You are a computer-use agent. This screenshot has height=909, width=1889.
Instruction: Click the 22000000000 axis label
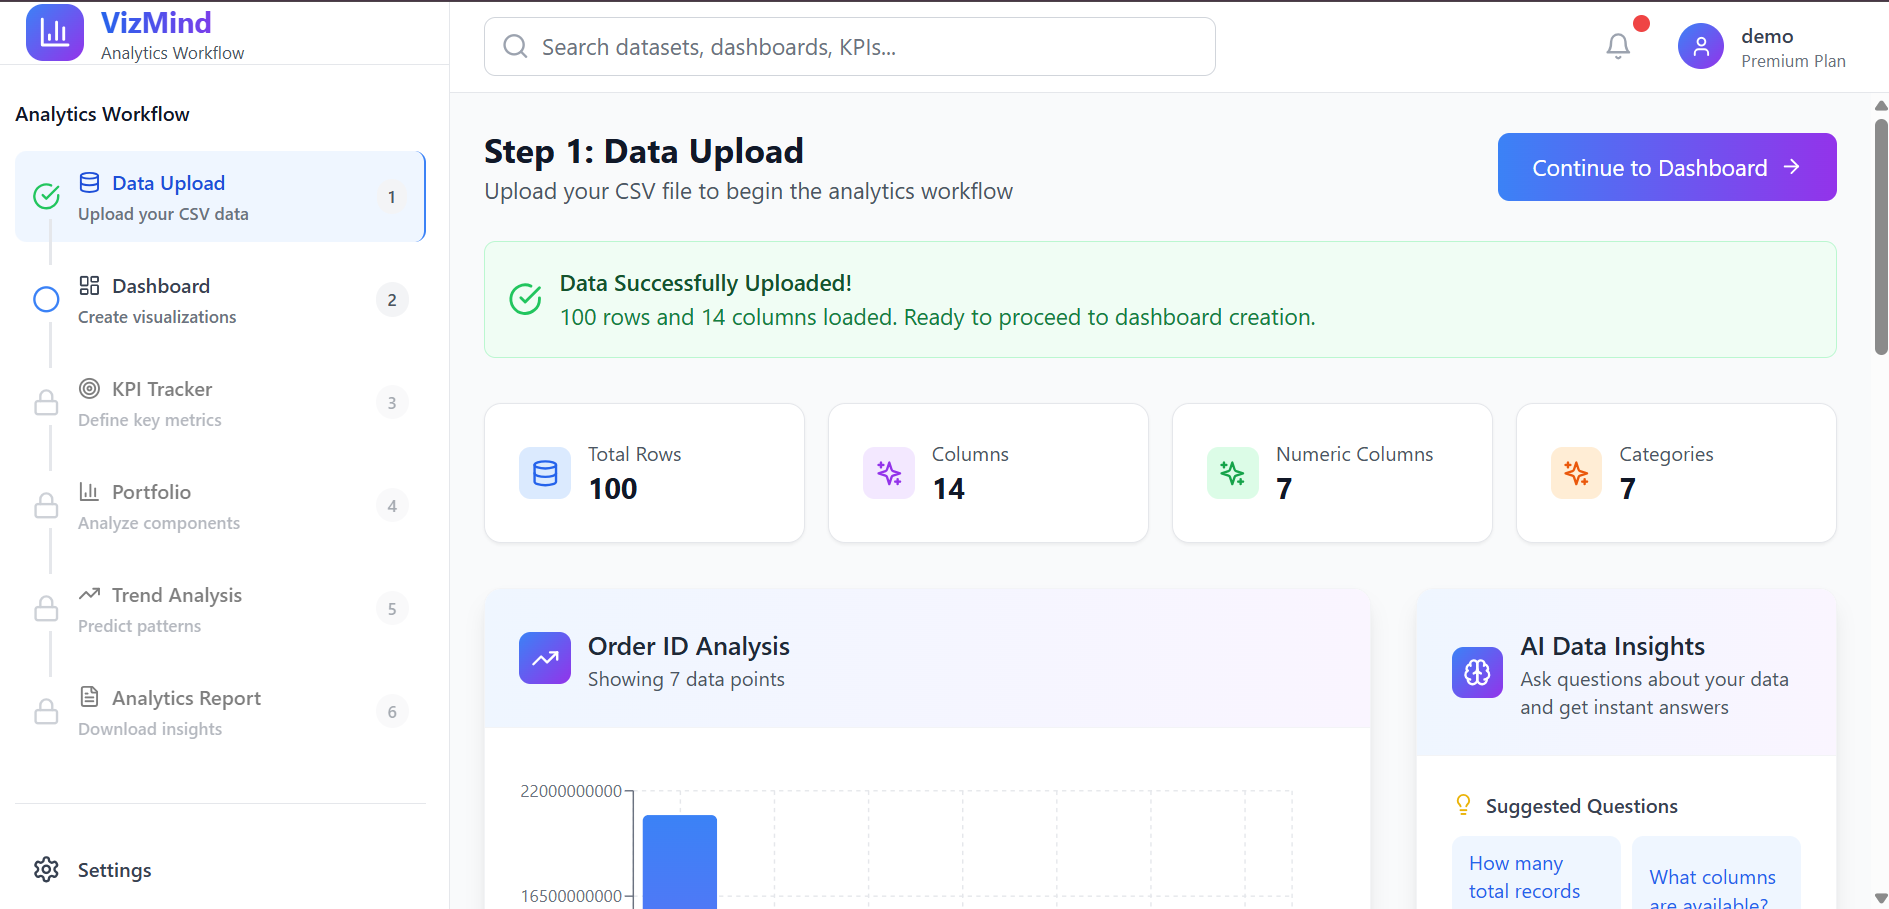(x=571, y=791)
